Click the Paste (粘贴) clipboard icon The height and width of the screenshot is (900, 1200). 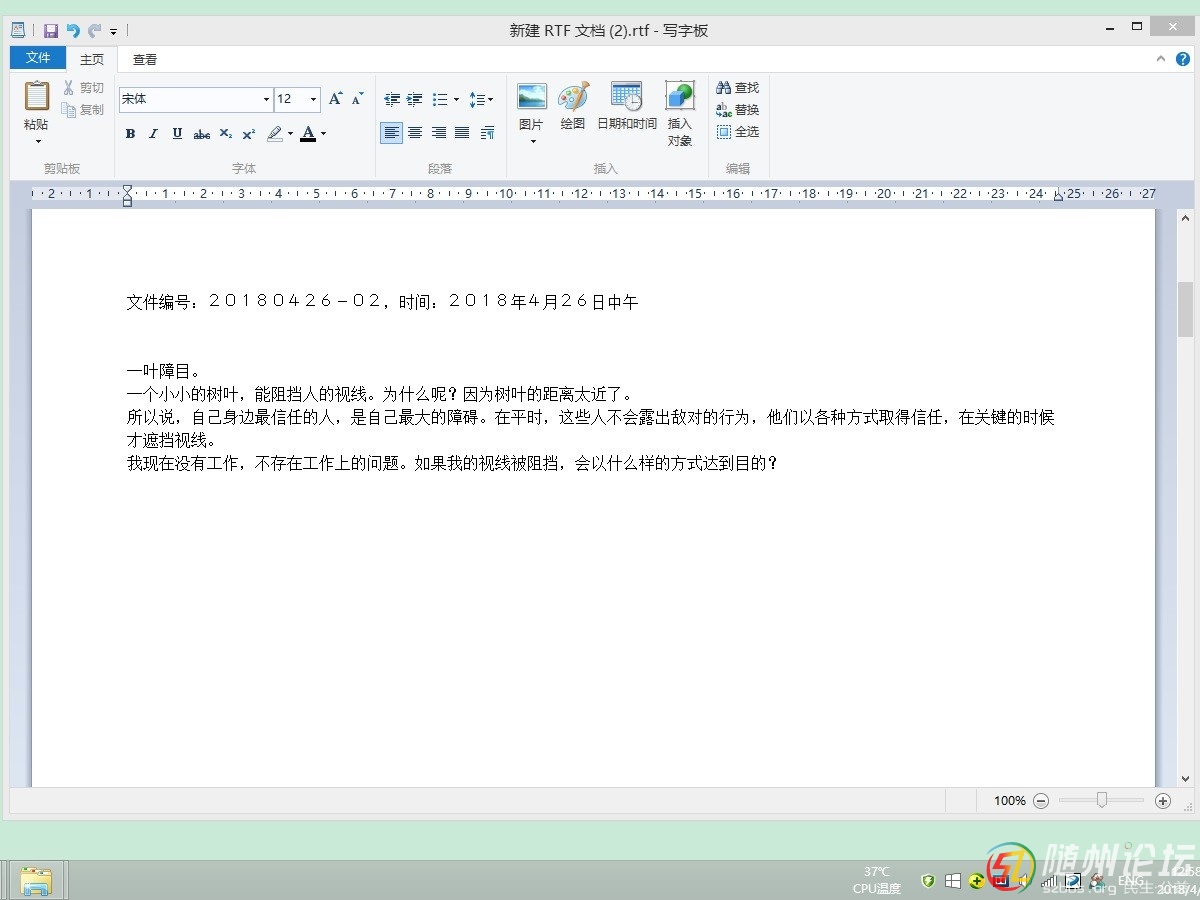pyautogui.click(x=36, y=96)
